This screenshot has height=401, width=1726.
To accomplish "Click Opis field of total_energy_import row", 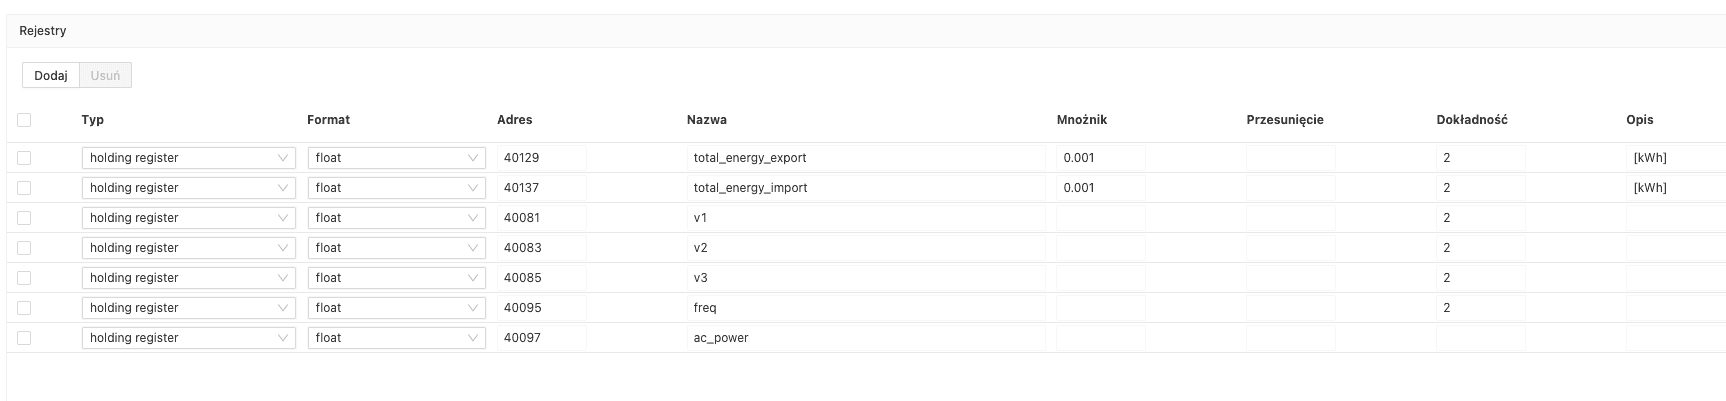I will tap(1672, 188).
